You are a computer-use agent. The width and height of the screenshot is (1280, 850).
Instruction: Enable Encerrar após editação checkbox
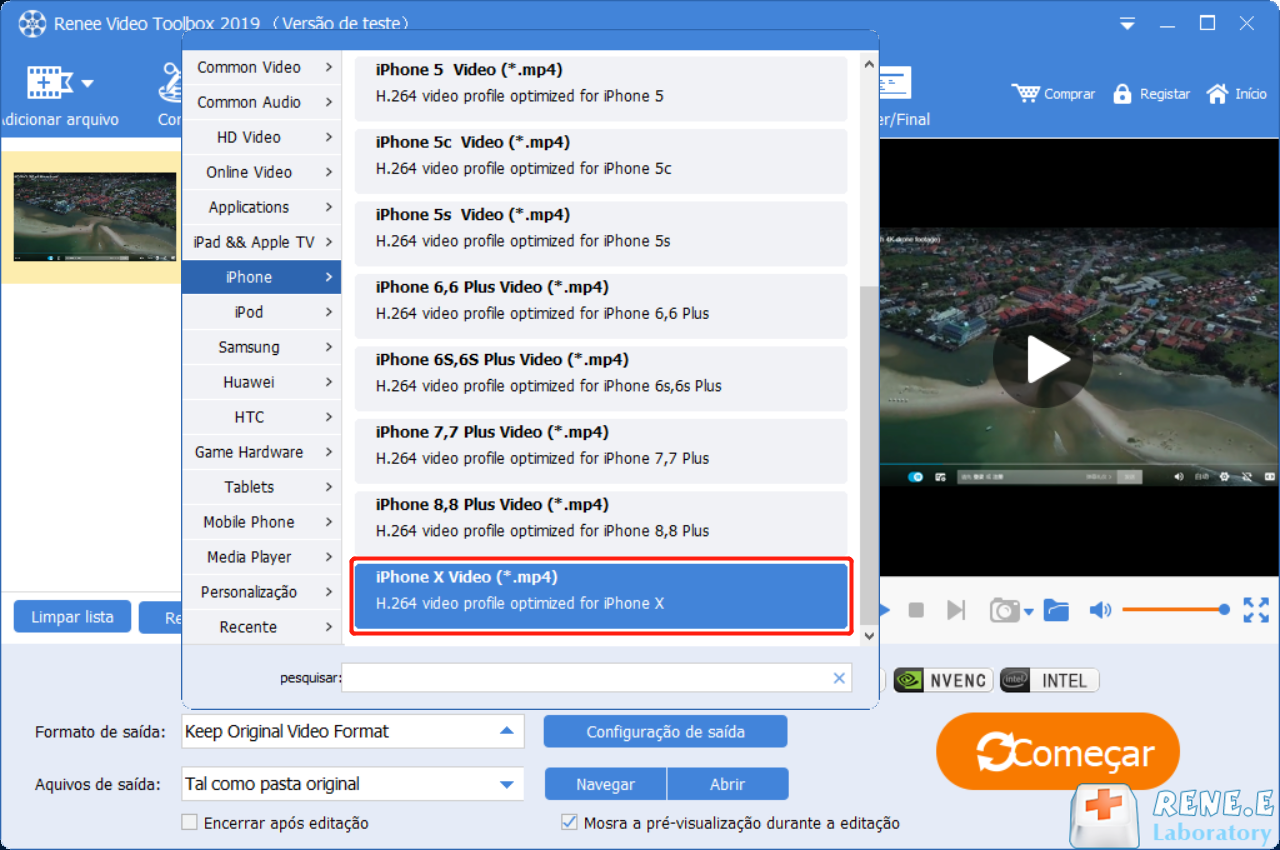[189, 823]
